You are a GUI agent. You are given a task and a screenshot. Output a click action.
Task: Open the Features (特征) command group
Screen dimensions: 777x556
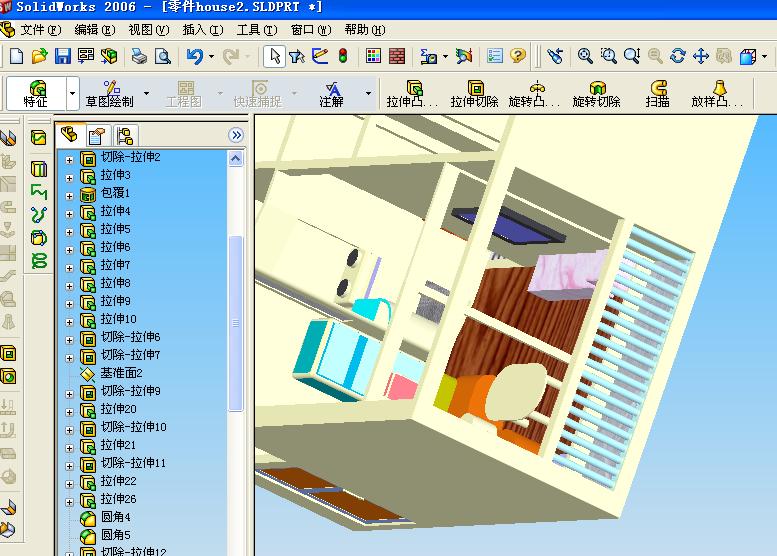point(36,94)
